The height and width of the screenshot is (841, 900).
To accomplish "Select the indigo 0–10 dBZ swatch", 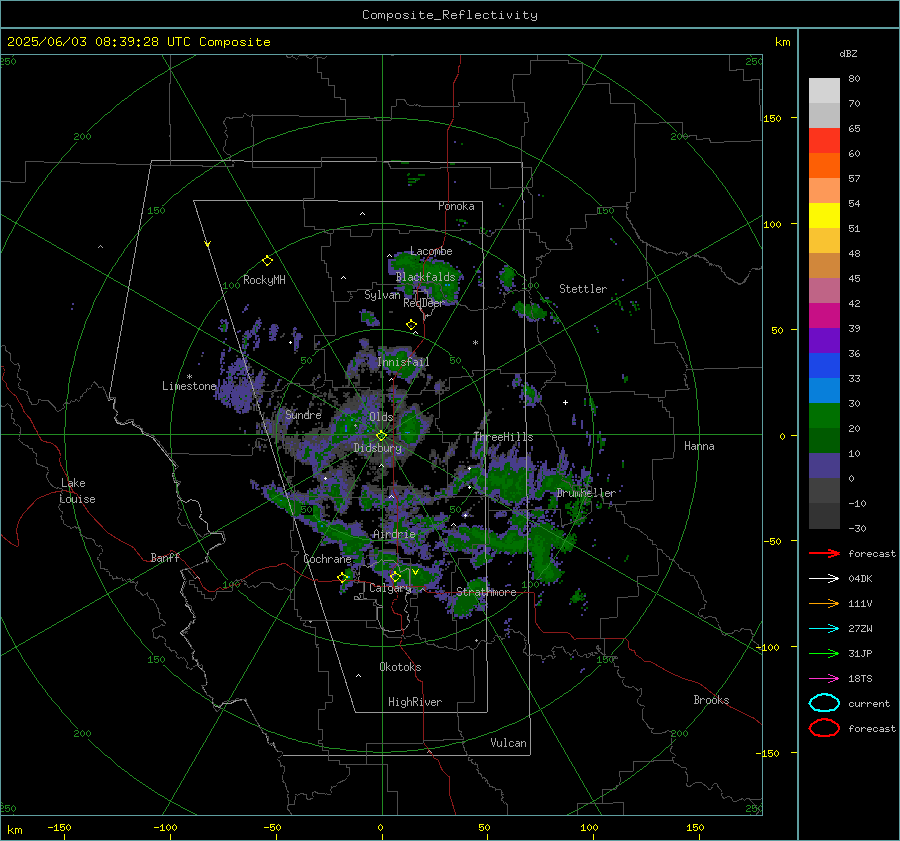I will point(824,466).
